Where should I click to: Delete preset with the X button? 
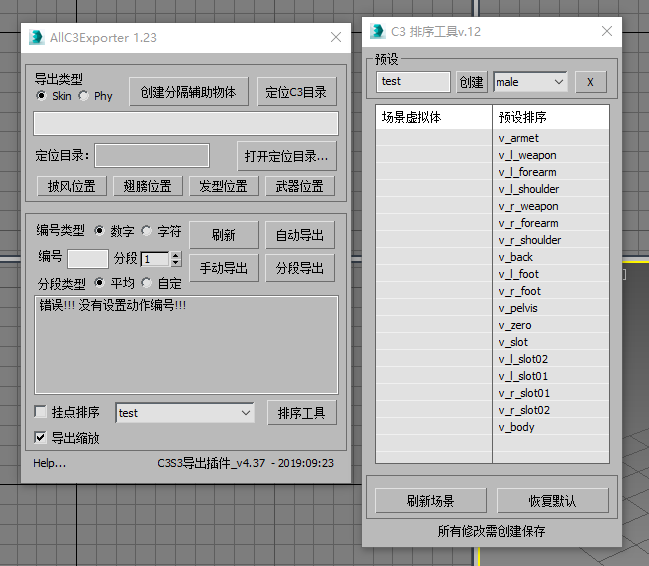(x=591, y=82)
